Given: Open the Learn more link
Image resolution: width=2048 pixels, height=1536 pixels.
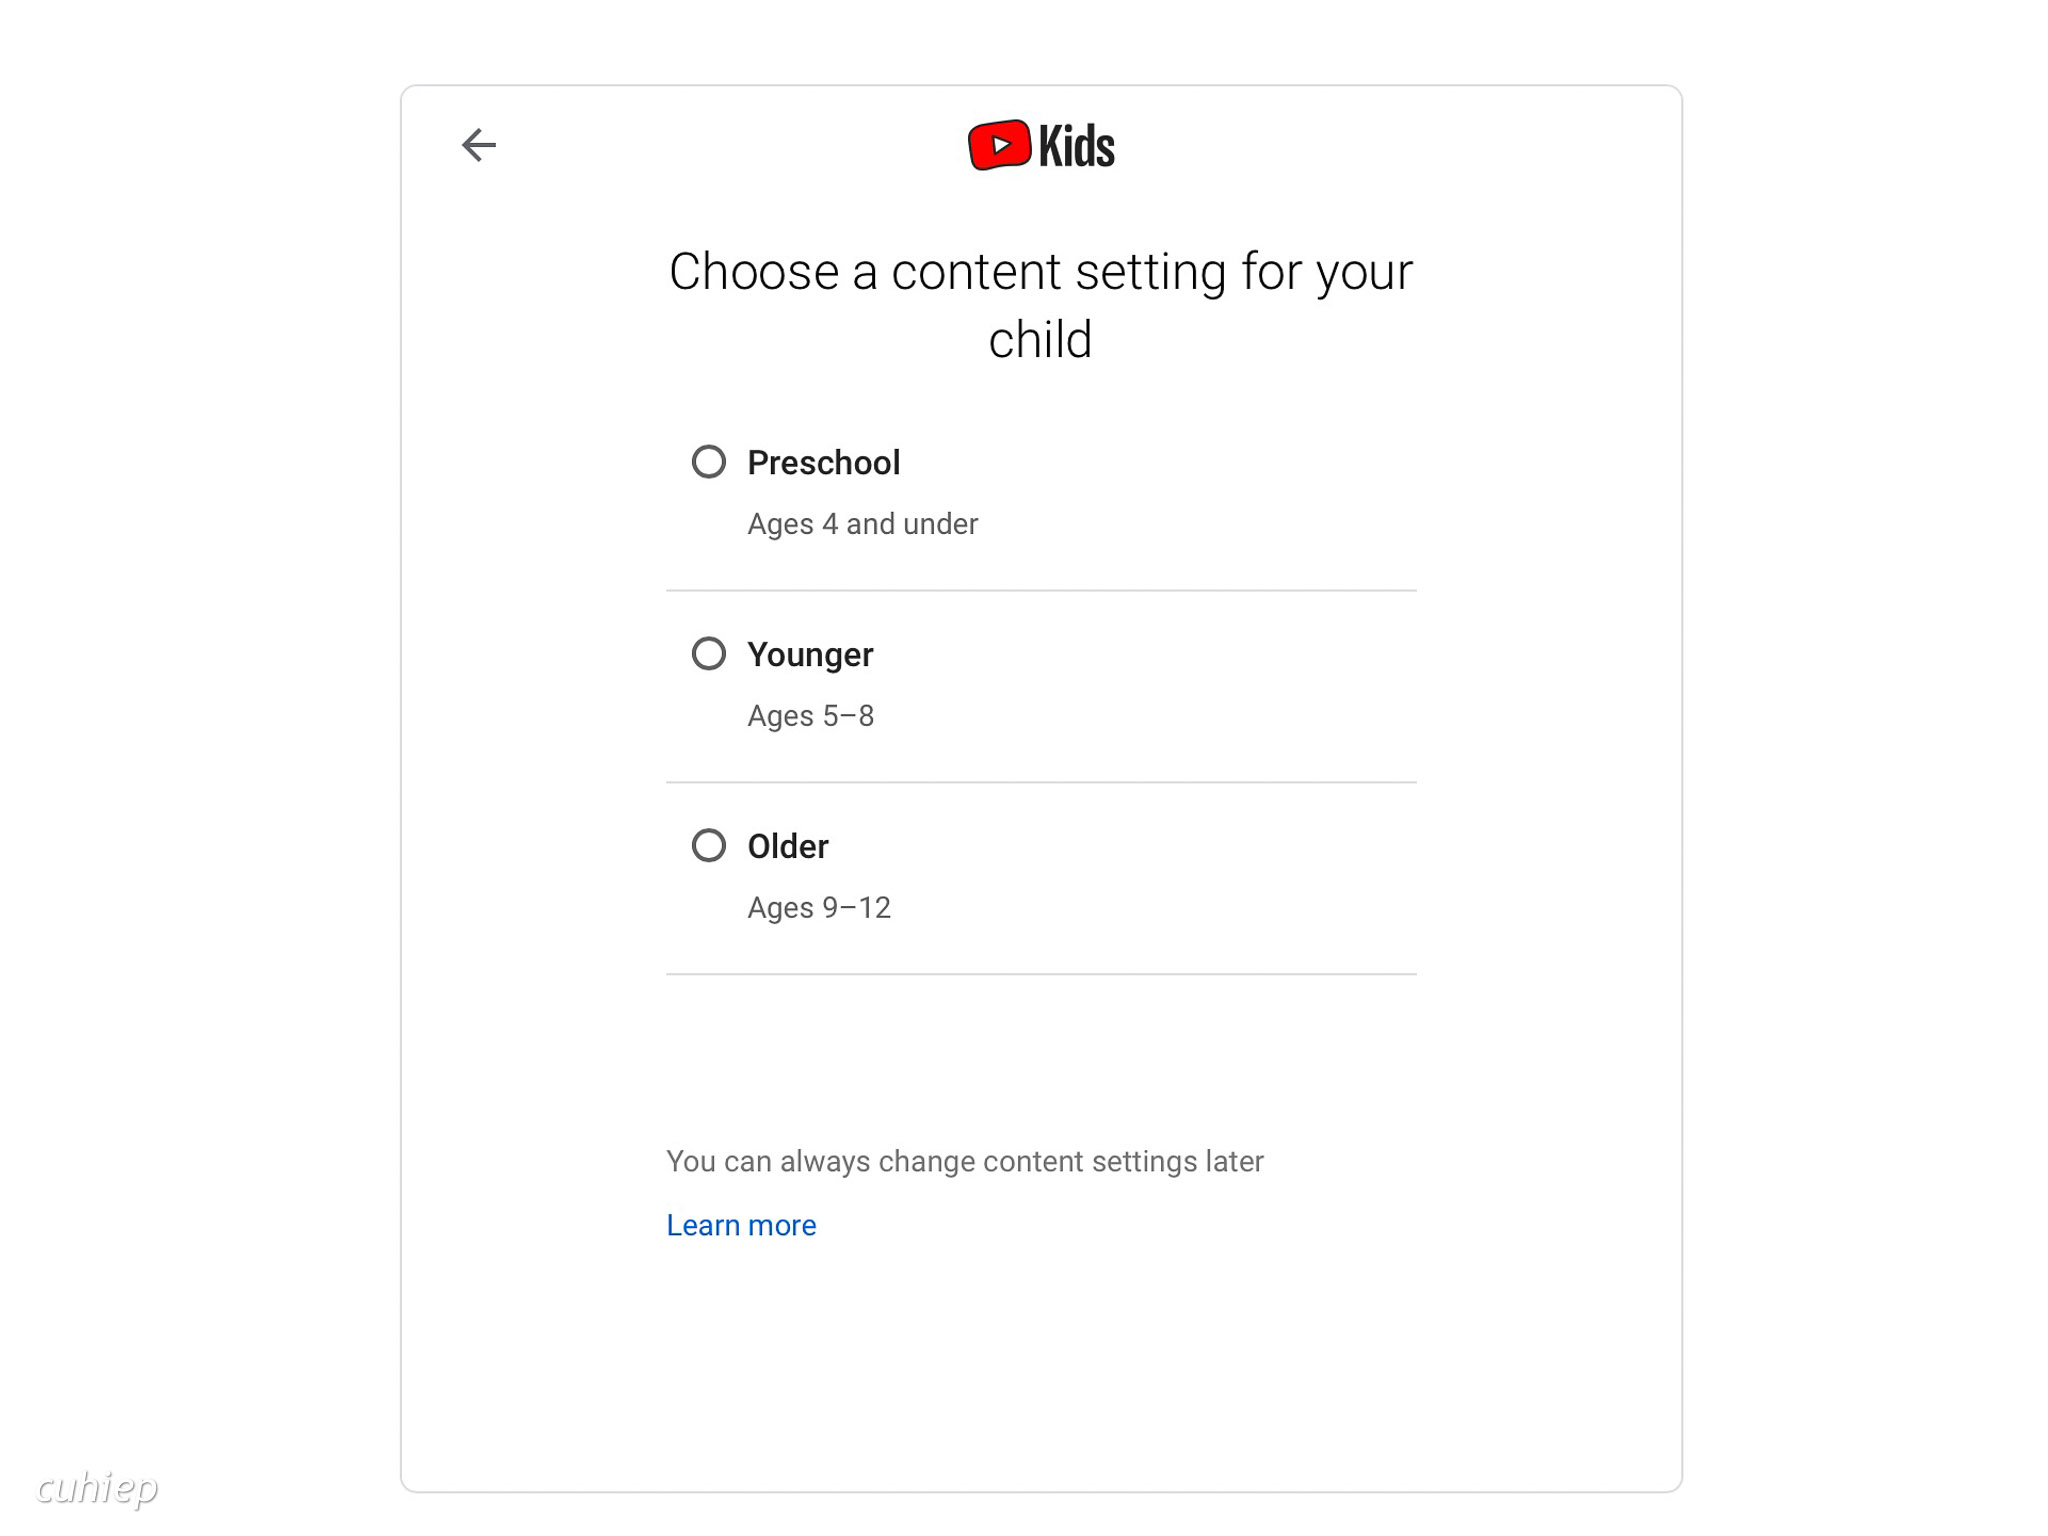Looking at the screenshot, I should [741, 1225].
